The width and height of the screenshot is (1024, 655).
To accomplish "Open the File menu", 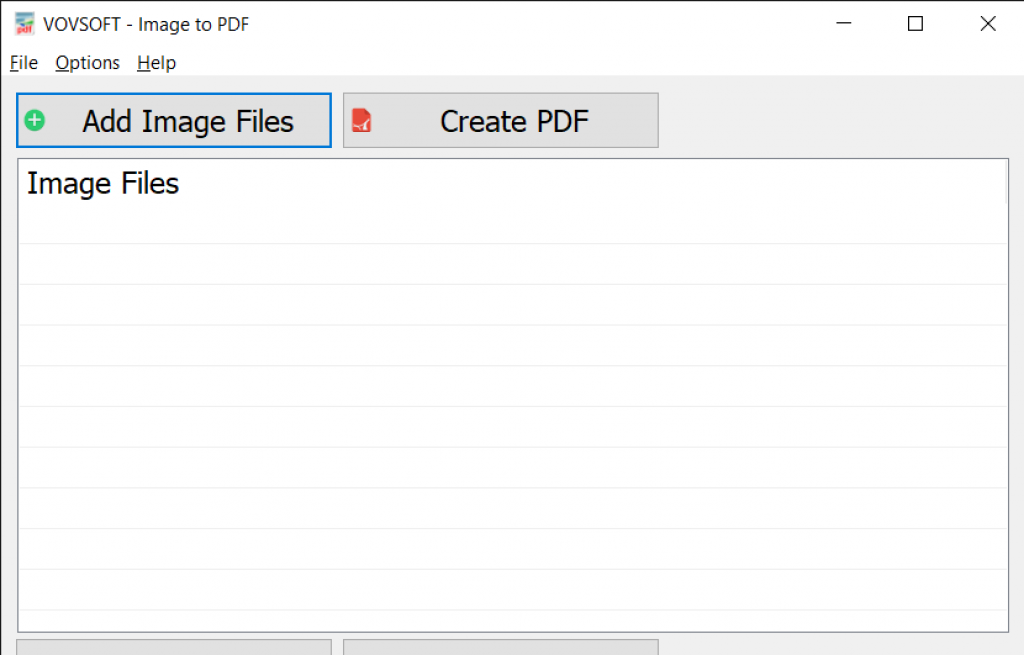I will [24, 63].
